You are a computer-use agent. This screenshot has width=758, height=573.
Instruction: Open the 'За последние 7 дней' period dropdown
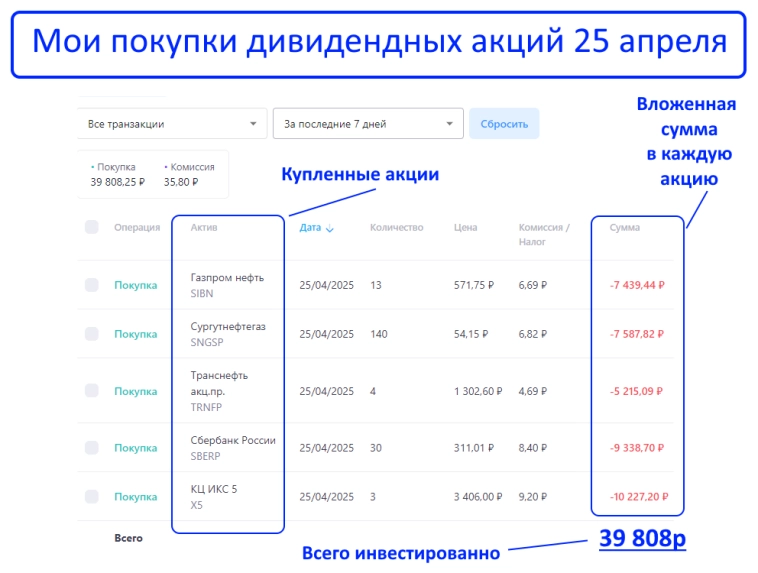click(x=368, y=124)
